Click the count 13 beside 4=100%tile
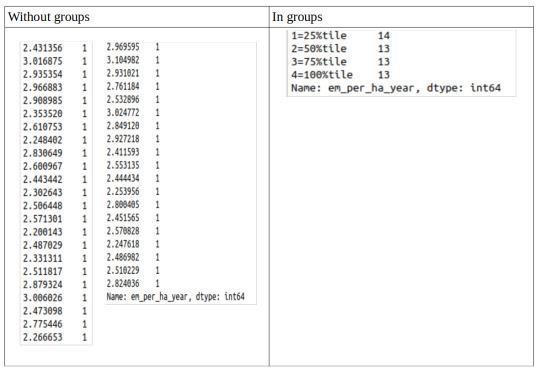This screenshot has height=369, width=540. [384, 75]
